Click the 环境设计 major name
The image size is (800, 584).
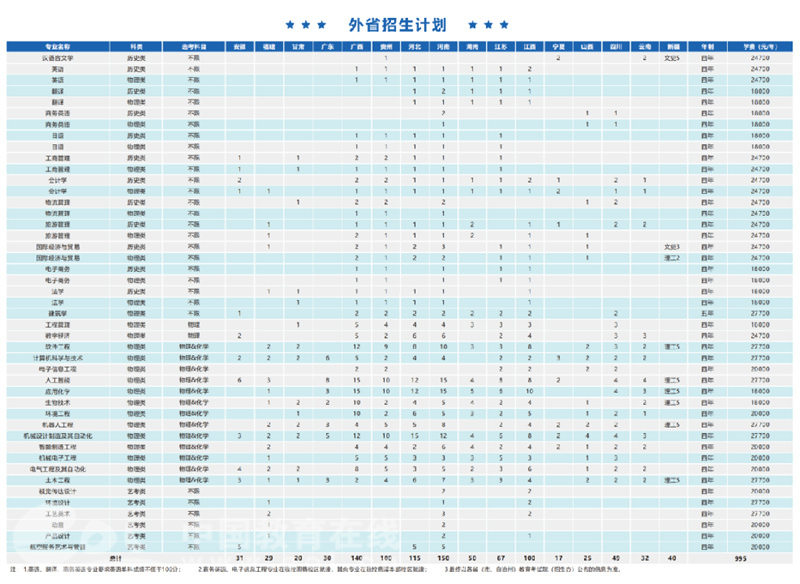click(58, 503)
